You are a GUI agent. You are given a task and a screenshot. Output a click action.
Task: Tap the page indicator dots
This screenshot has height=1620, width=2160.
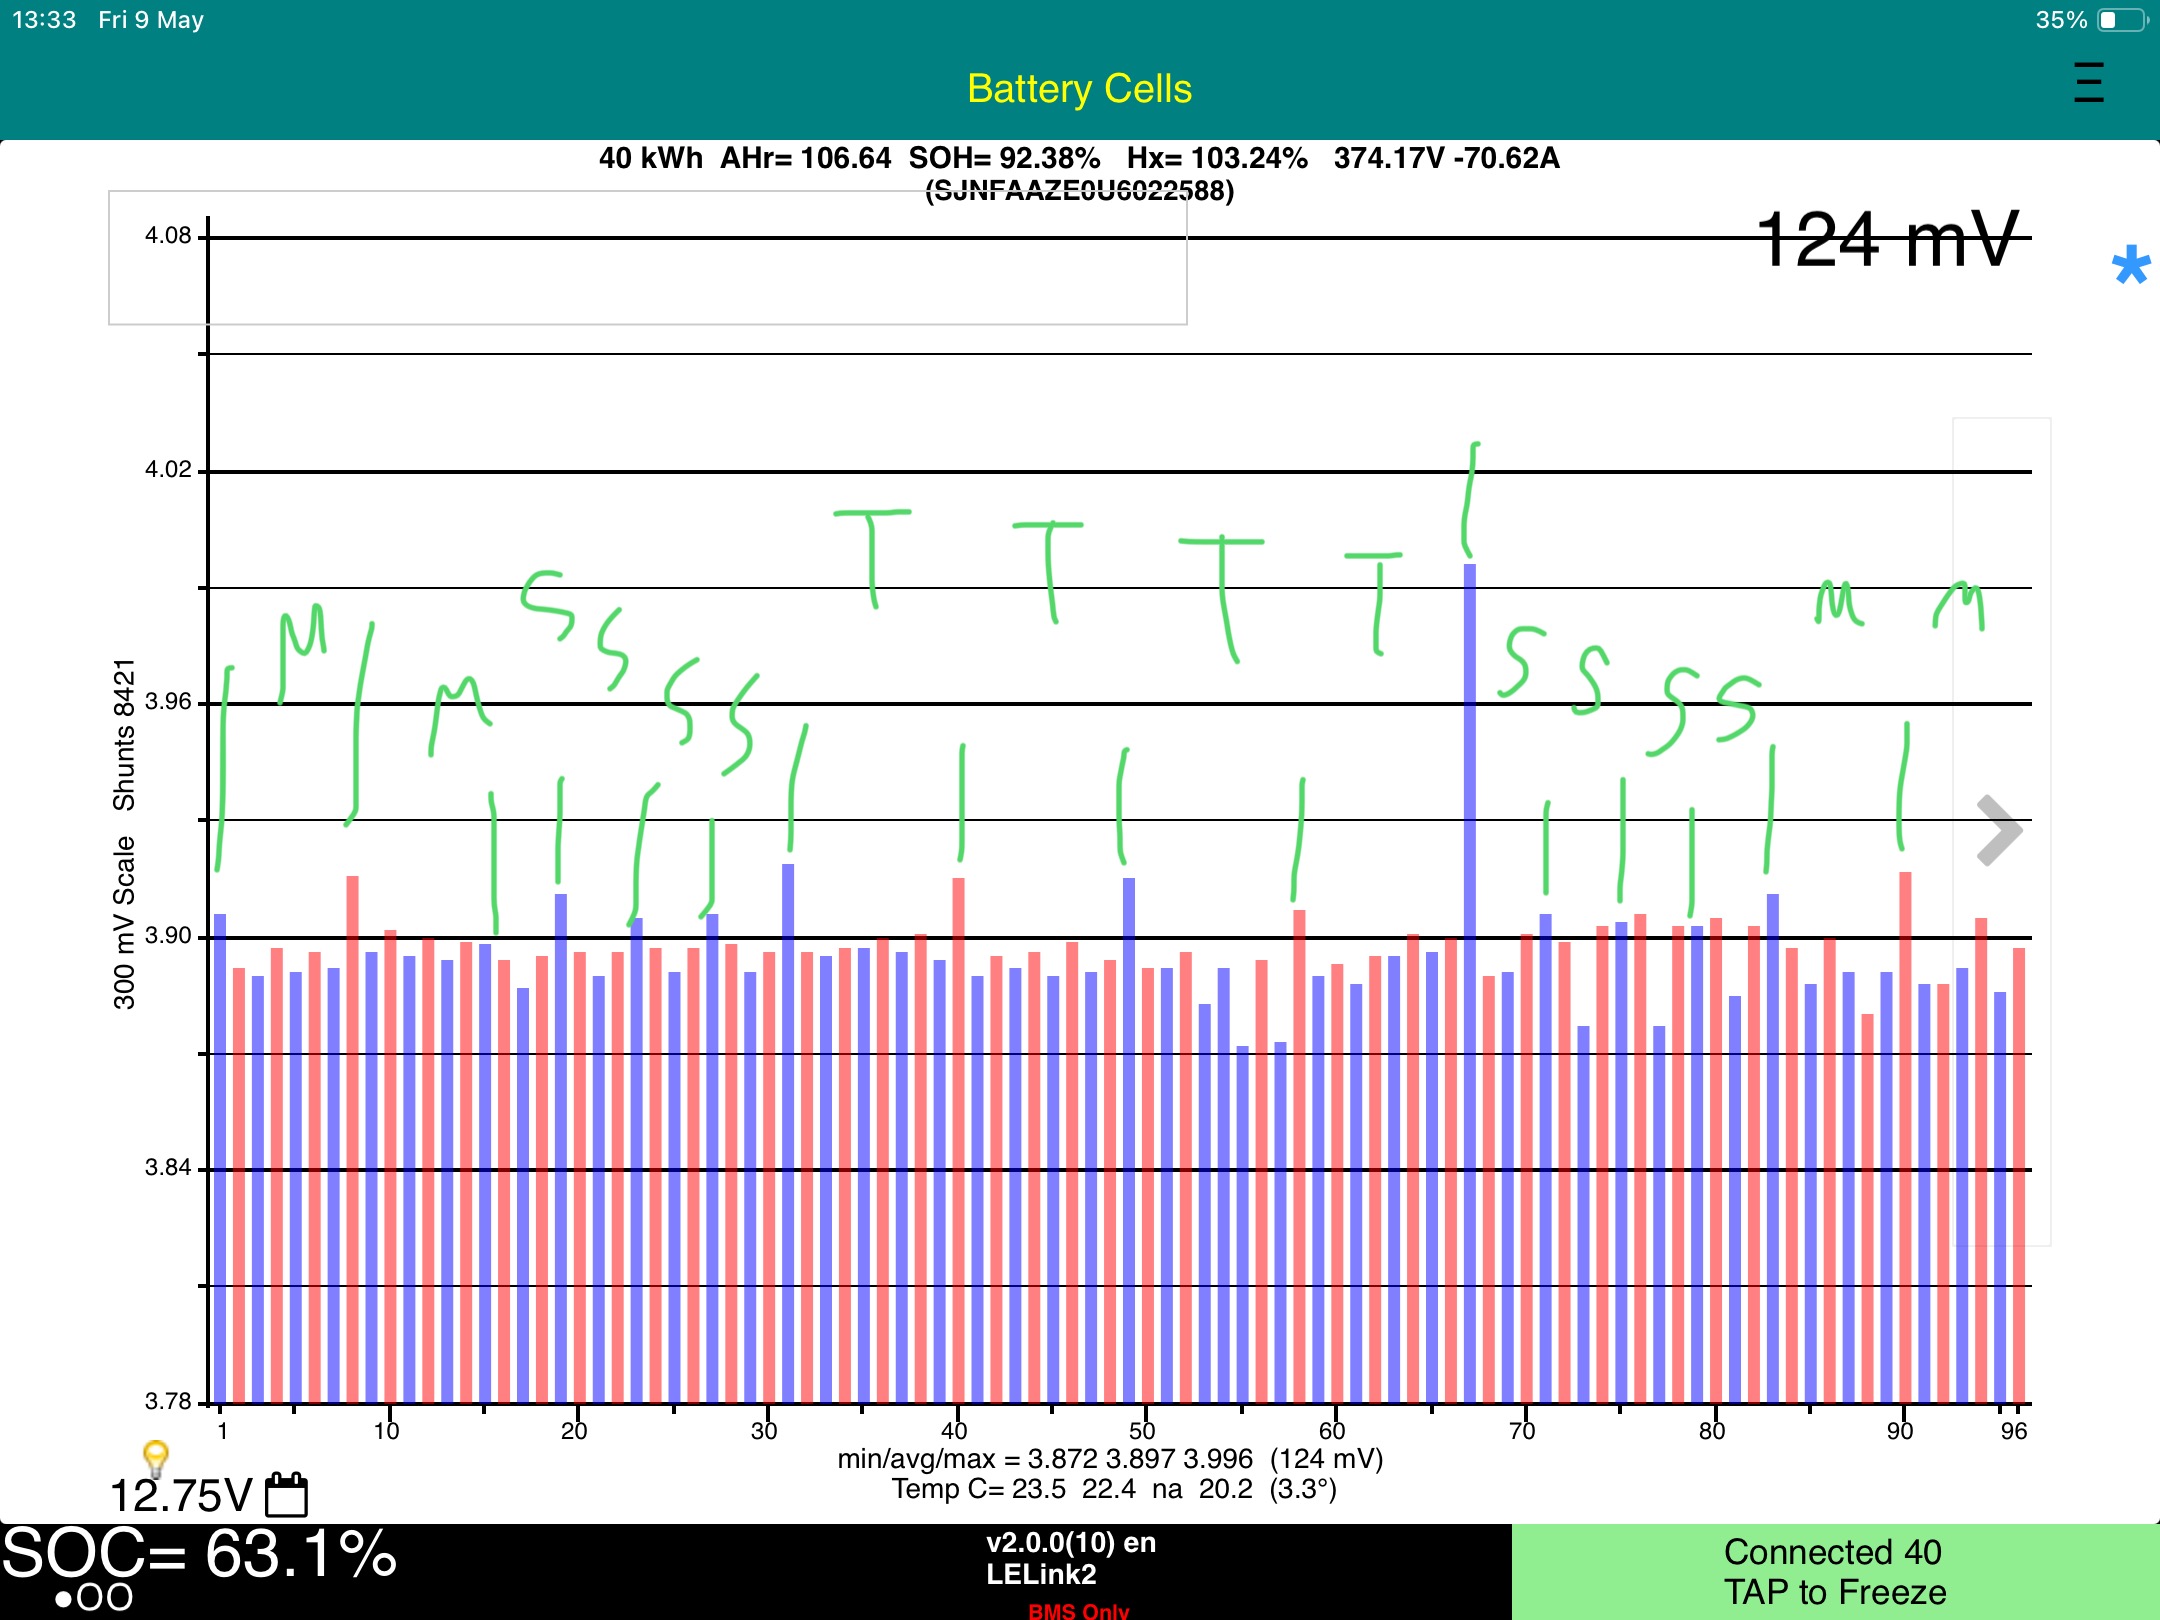click(94, 1598)
